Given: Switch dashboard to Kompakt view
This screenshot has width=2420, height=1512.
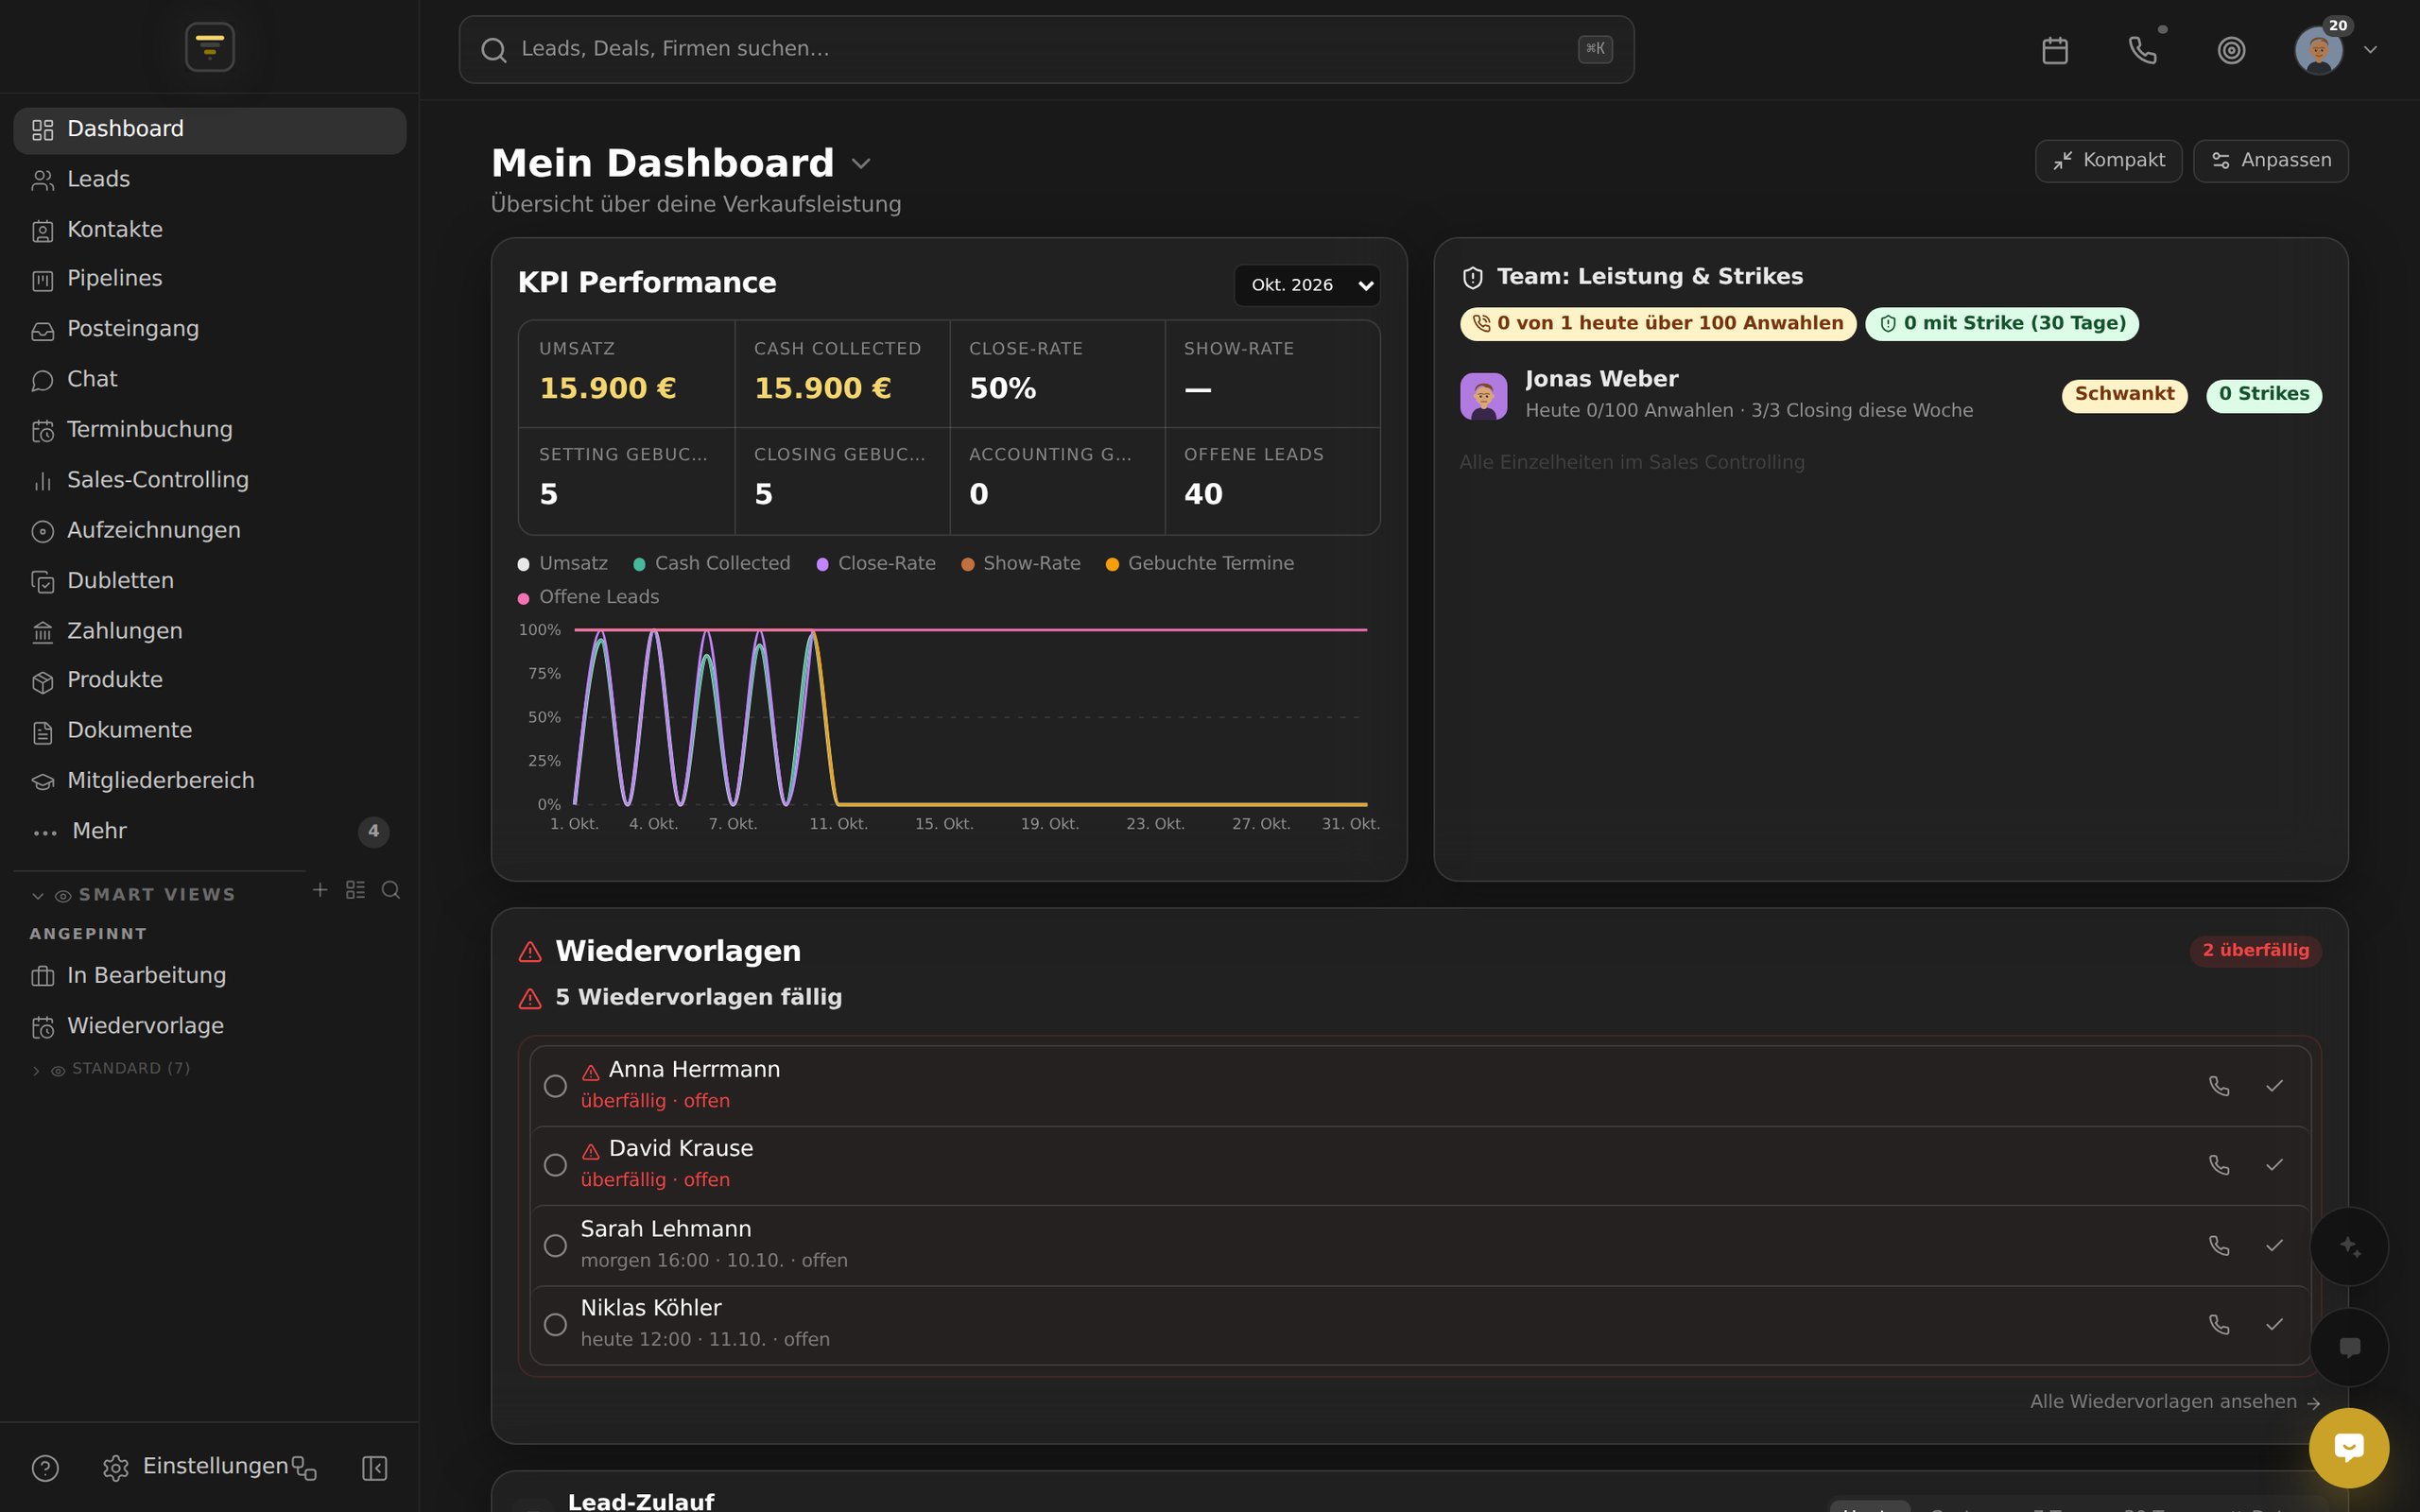Looking at the screenshot, I should (x=2108, y=161).
